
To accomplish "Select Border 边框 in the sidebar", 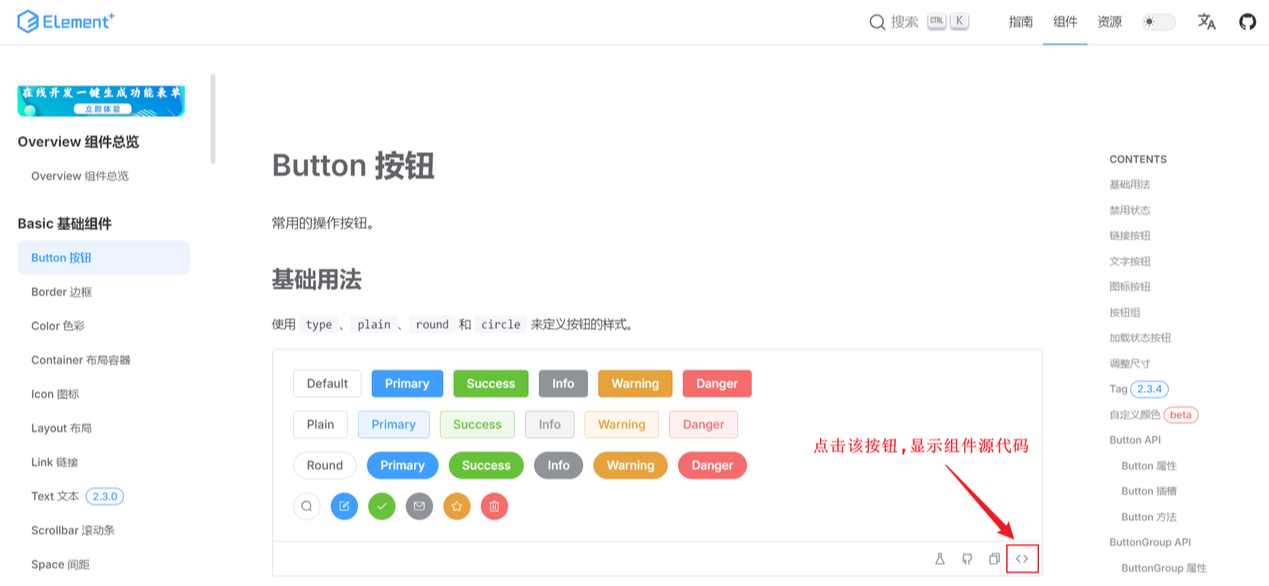I will point(62,292).
